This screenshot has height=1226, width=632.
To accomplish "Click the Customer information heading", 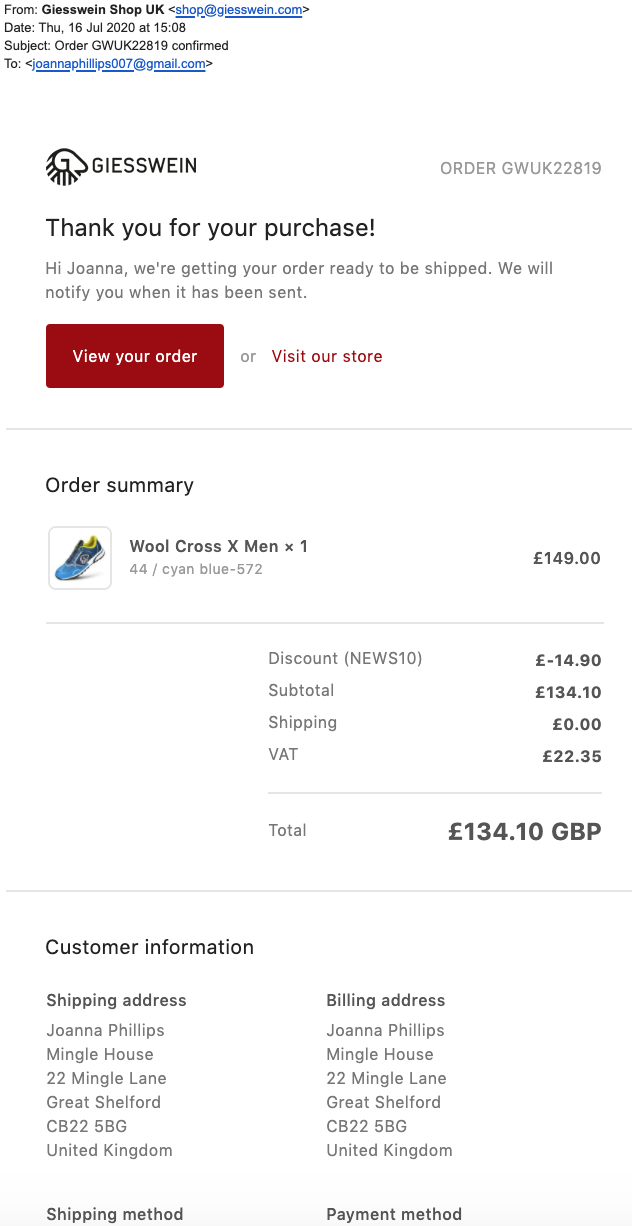I will click(x=150, y=947).
